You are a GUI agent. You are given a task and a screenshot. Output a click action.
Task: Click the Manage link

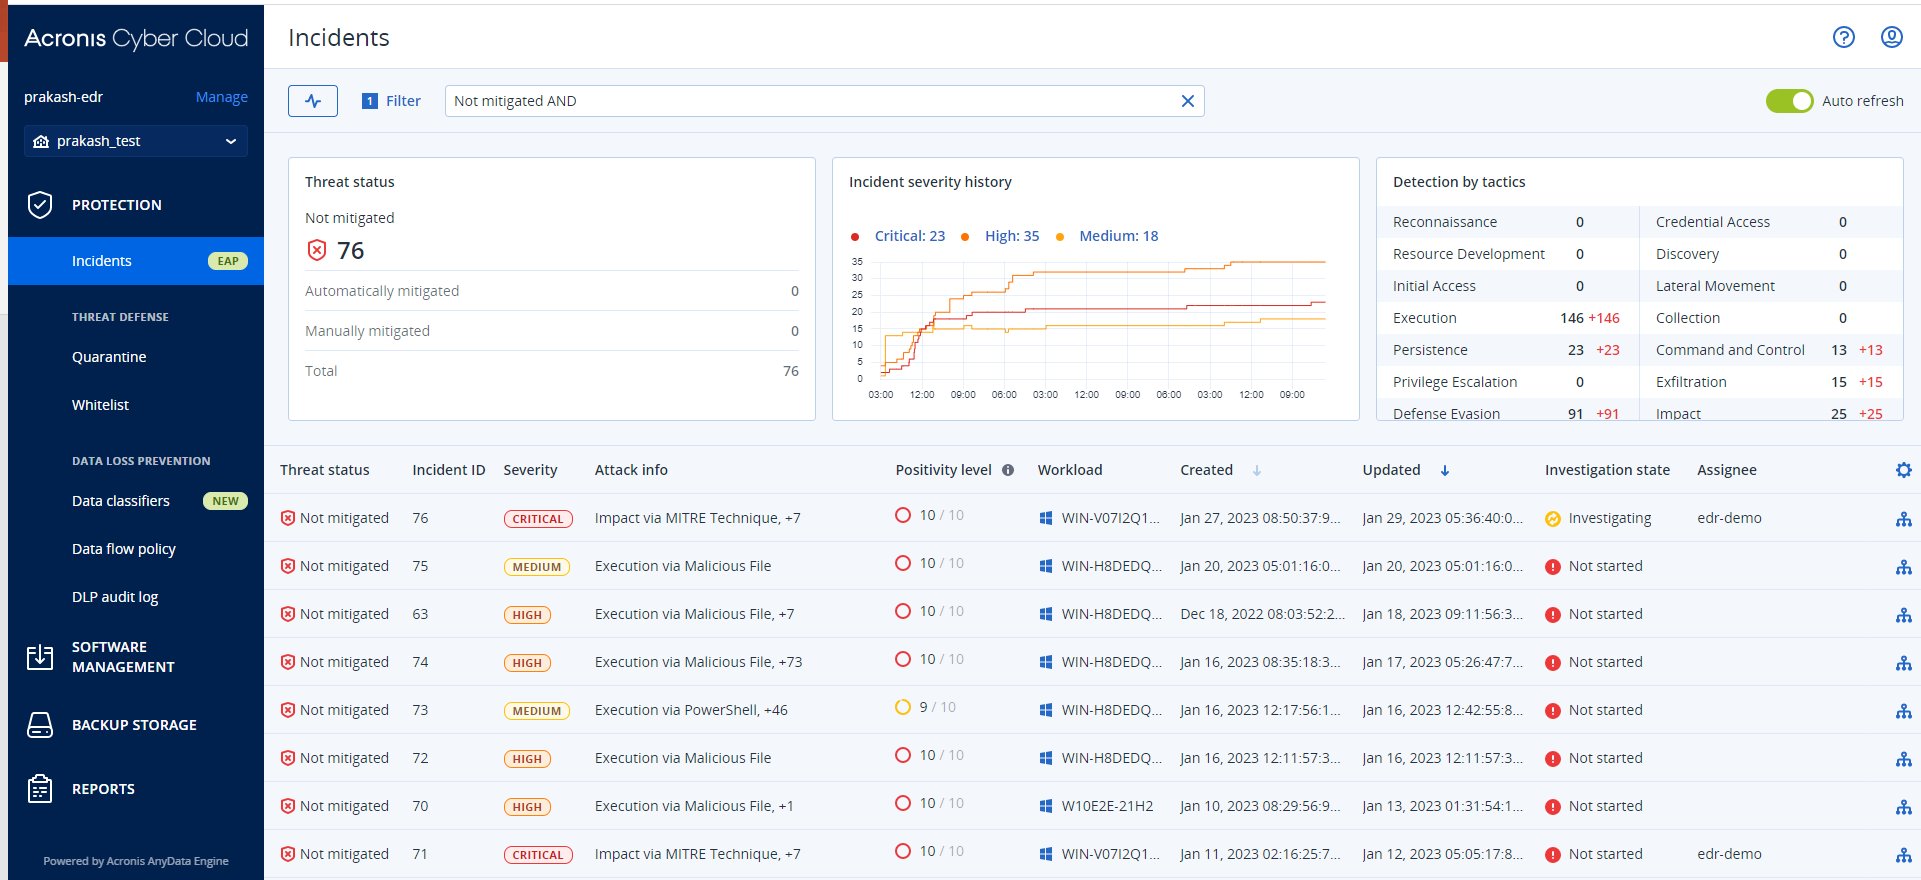tap(221, 97)
